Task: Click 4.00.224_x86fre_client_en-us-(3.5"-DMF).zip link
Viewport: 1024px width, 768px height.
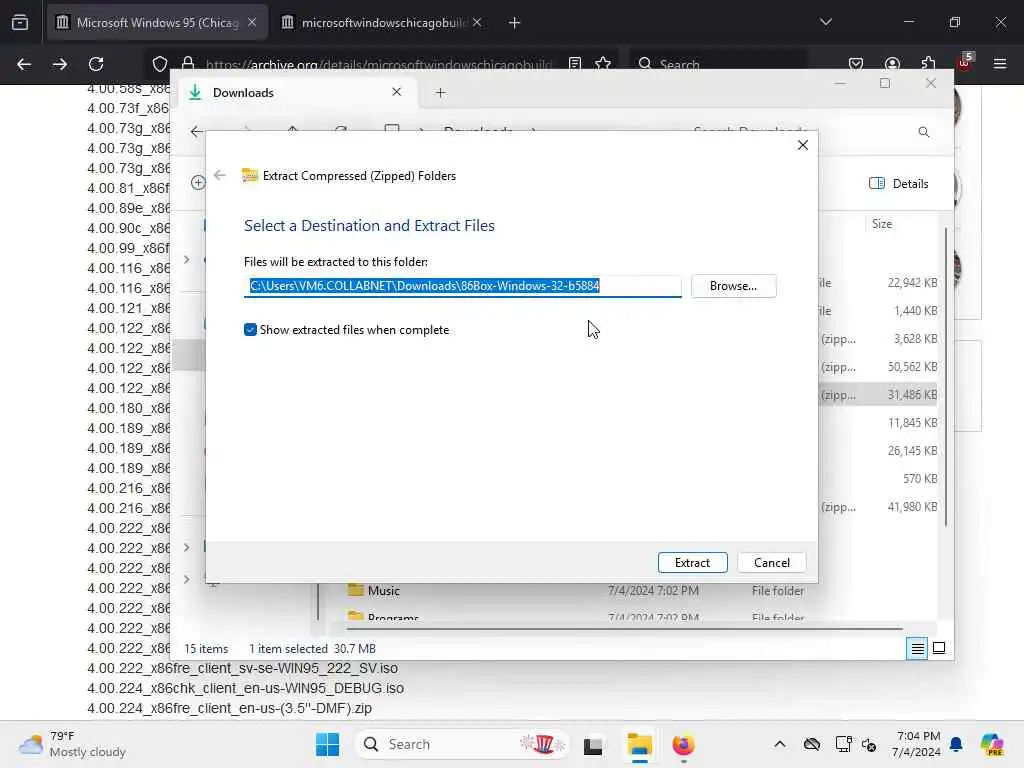Action: (x=230, y=708)
